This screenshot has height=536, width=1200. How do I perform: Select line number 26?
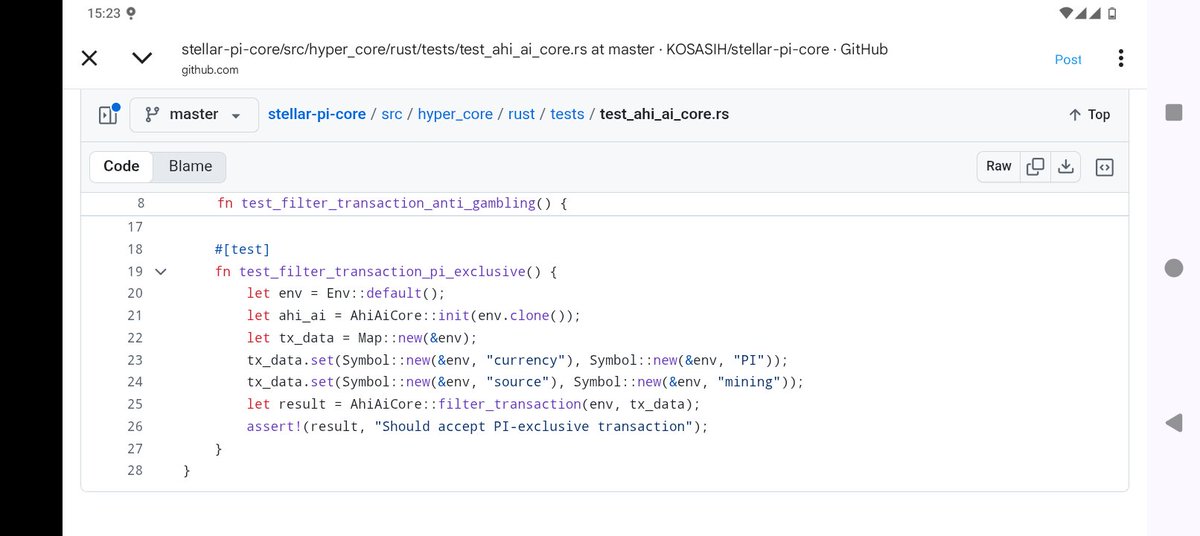pos(135,426)
